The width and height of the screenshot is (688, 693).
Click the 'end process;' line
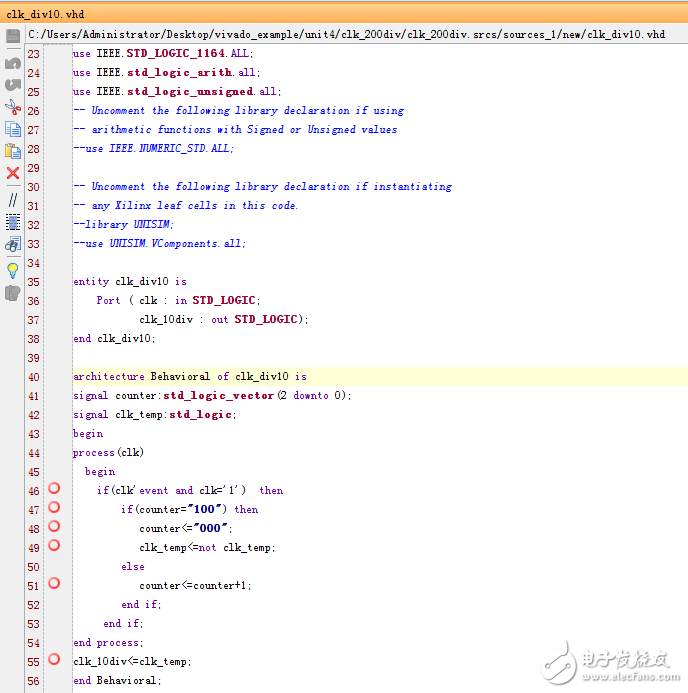point(108,643)
